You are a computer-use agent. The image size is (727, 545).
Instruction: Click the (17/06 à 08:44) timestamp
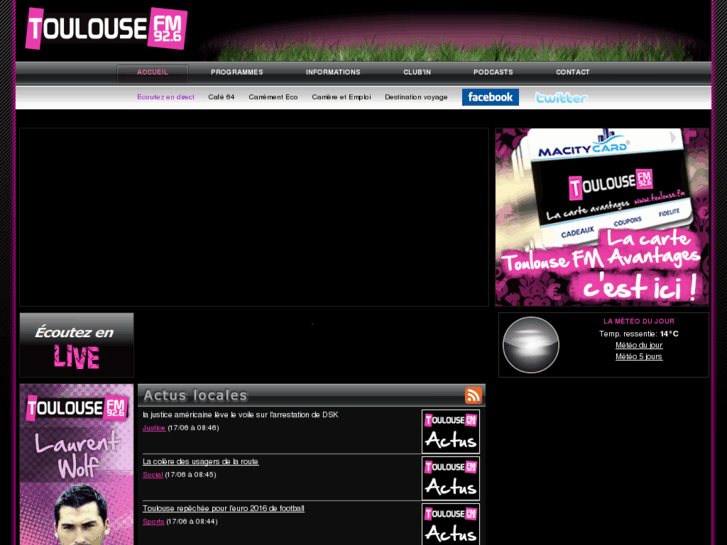click(x=191, y=521)
